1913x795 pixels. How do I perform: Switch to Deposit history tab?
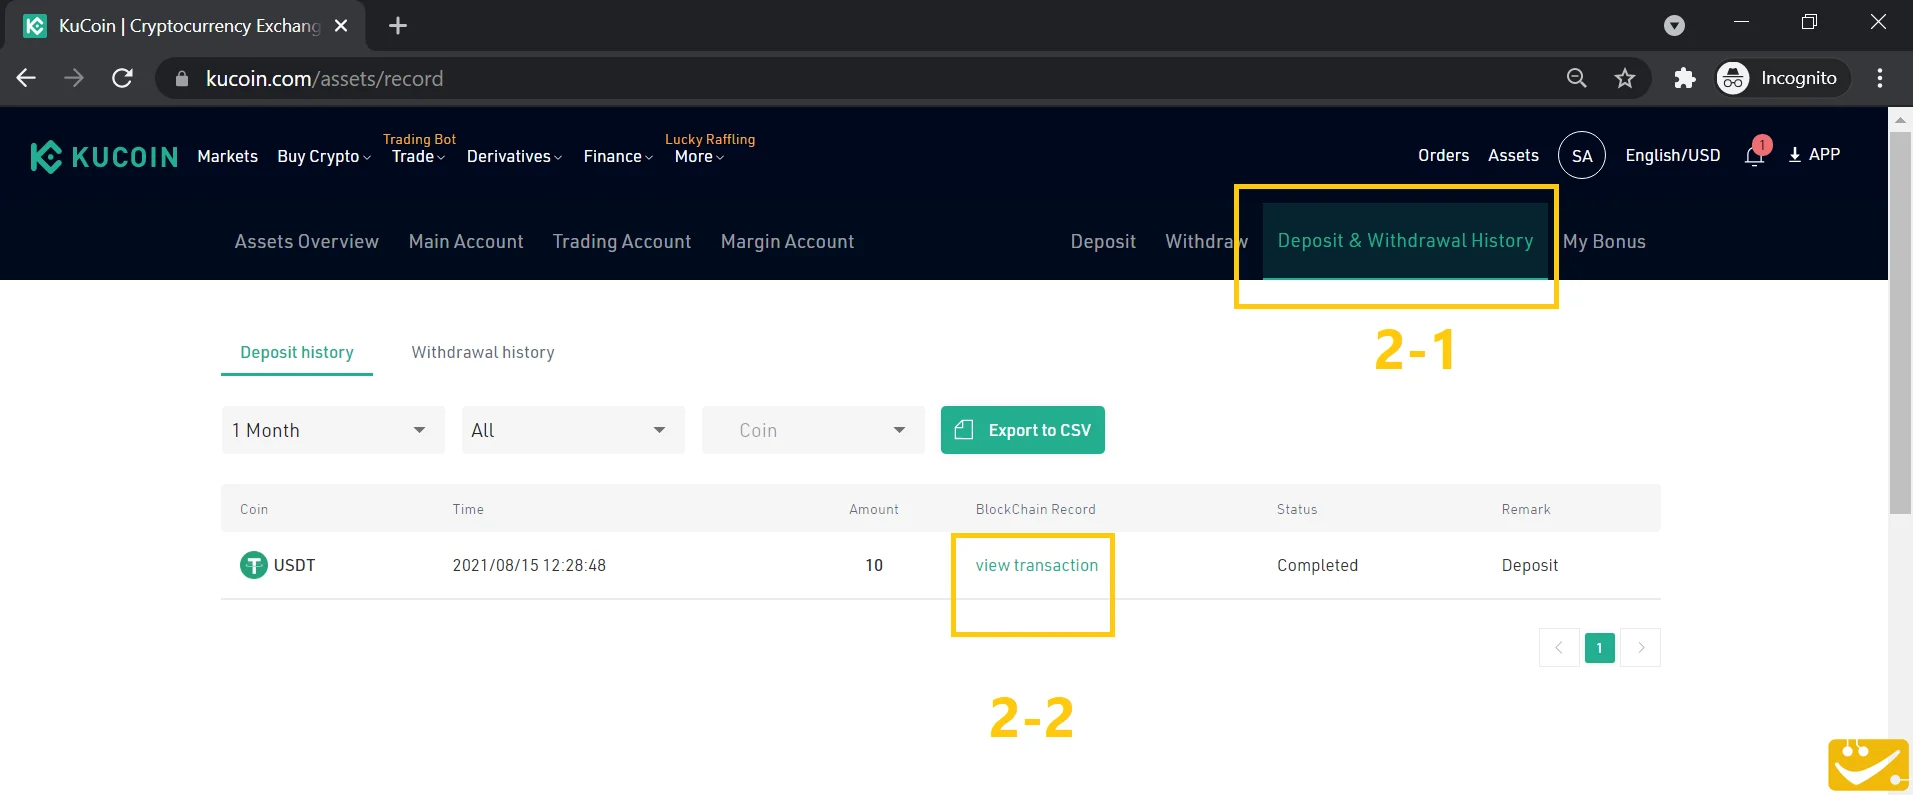click(x=297, y=352)
